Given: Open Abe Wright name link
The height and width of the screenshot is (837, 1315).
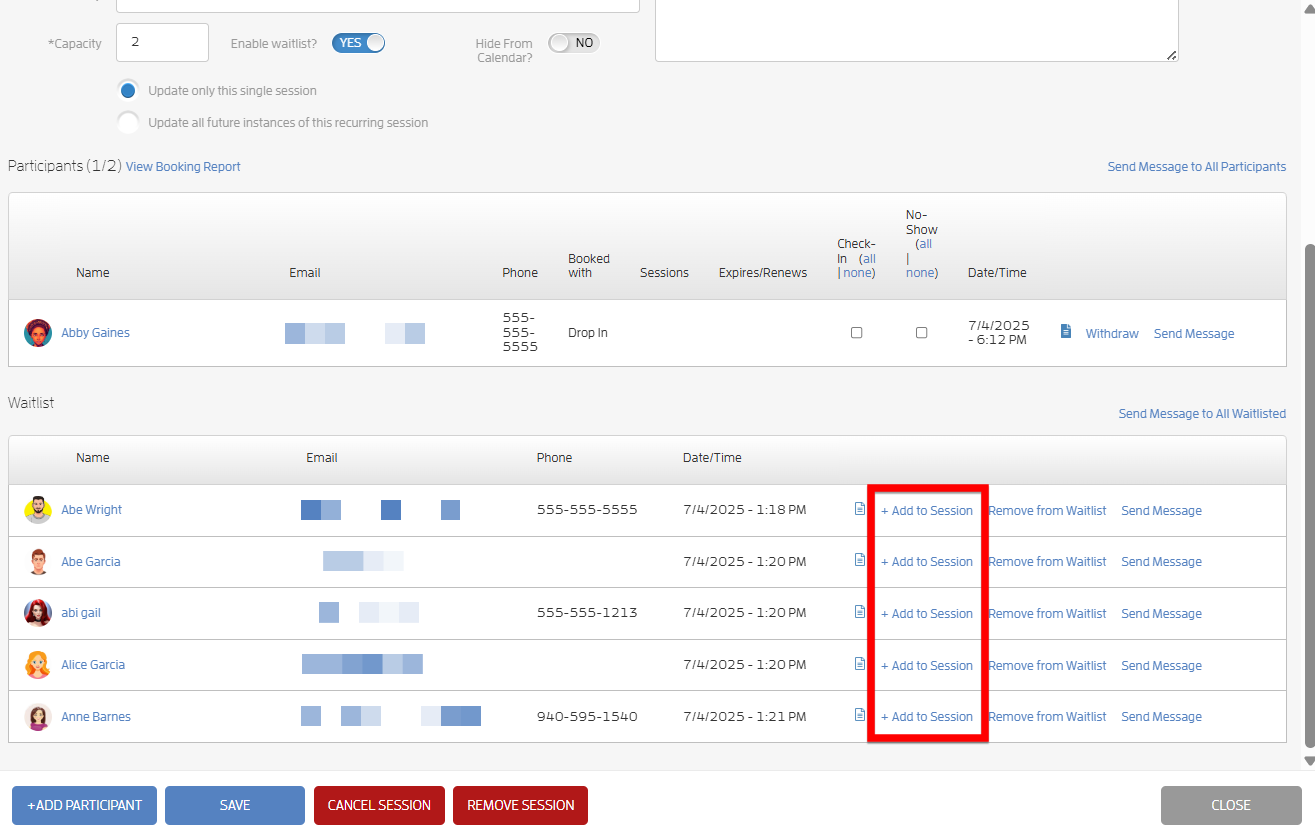Looking at the screenshot, I should coord(91,510).
